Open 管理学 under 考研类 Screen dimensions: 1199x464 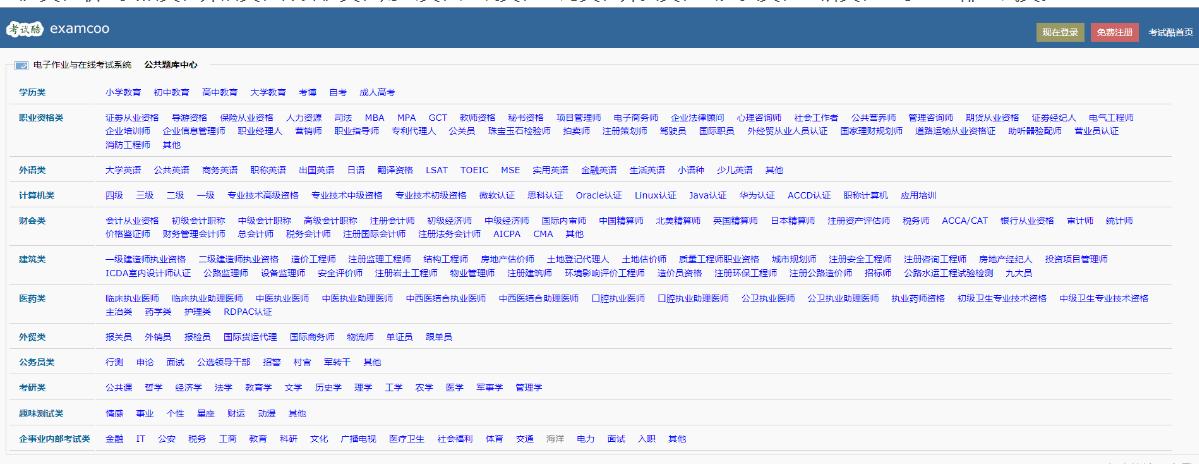(529, 388)
